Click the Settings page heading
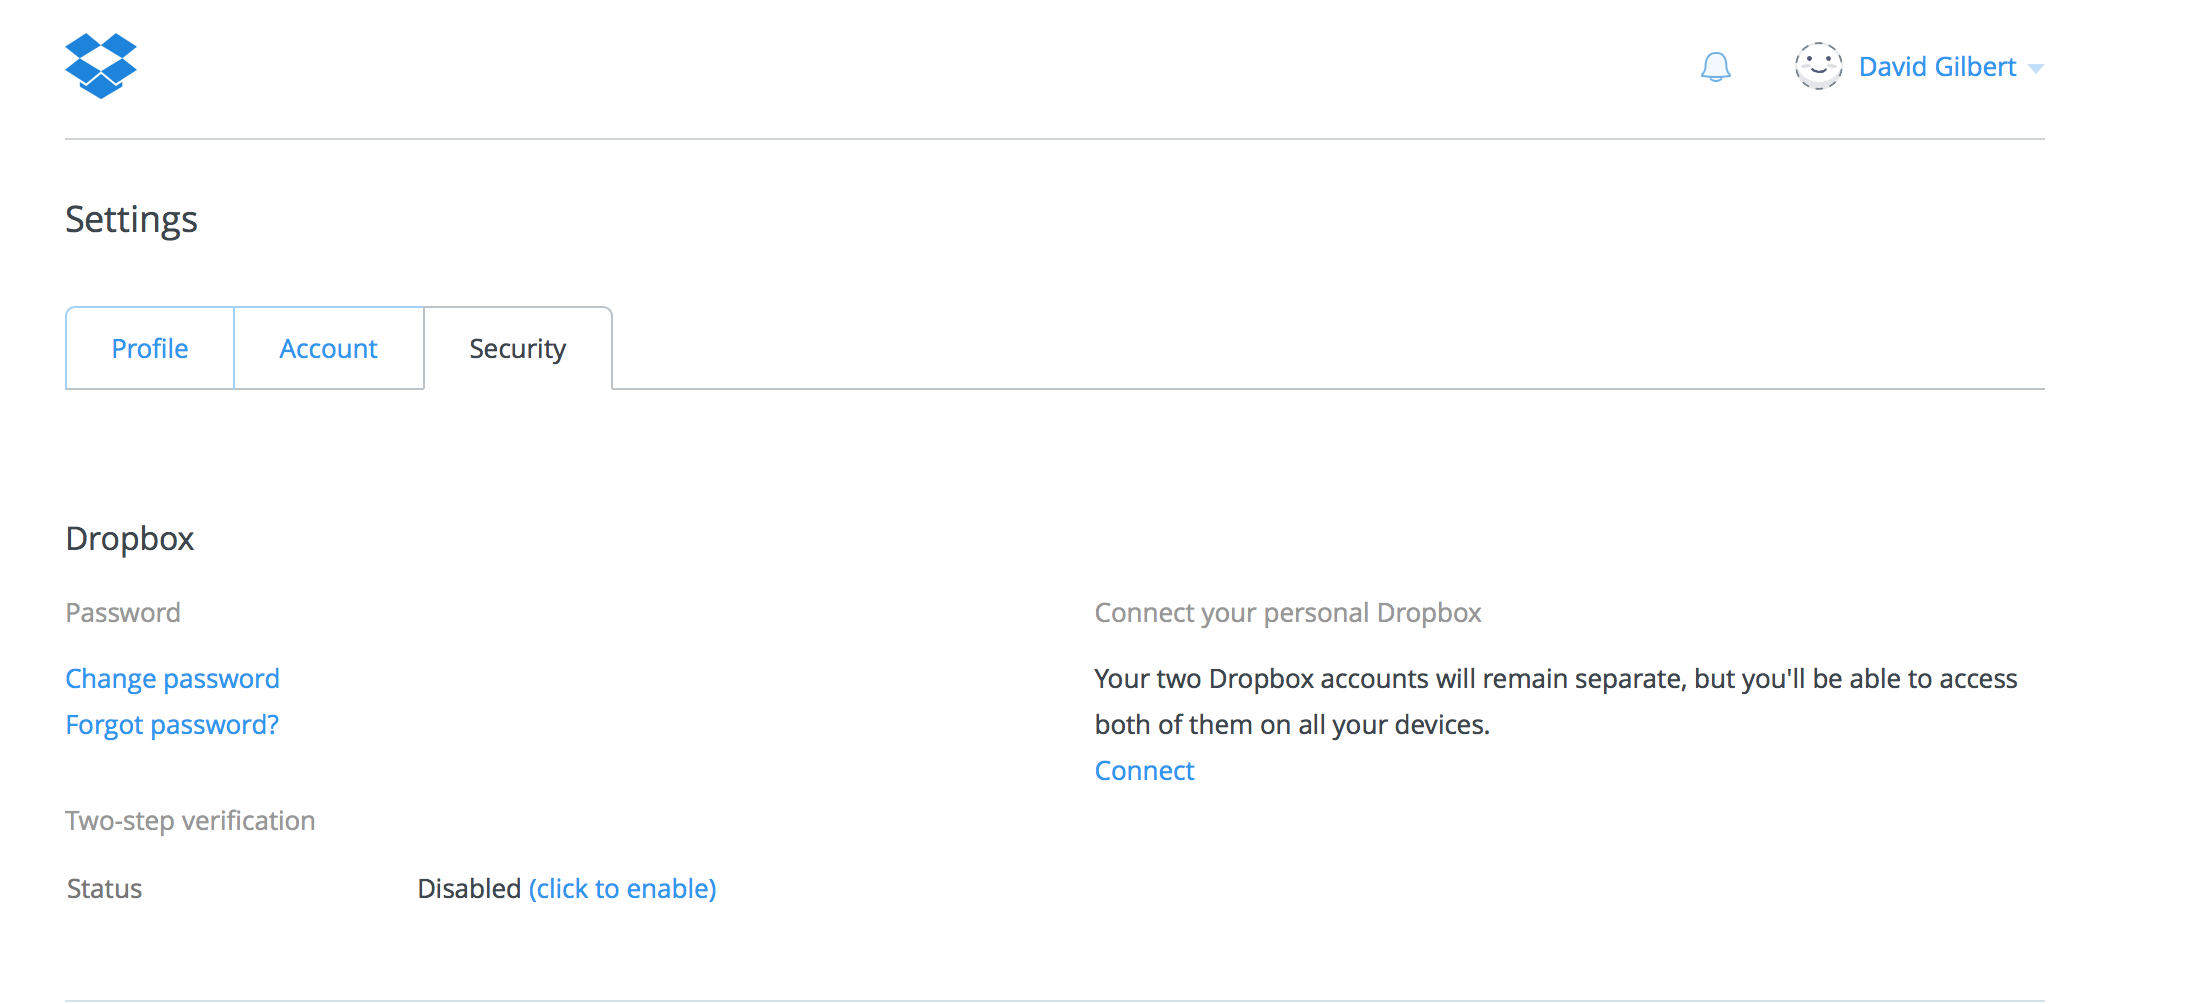2188x1004 pixels. point(131,220)
